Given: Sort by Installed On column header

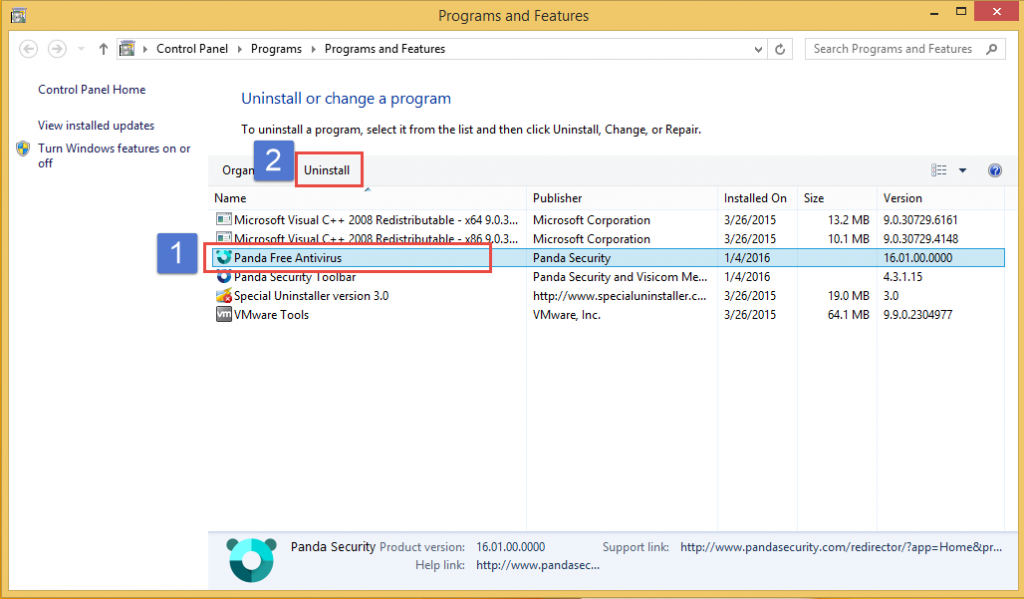Looking at the screenshot, I should click(758, 198).
